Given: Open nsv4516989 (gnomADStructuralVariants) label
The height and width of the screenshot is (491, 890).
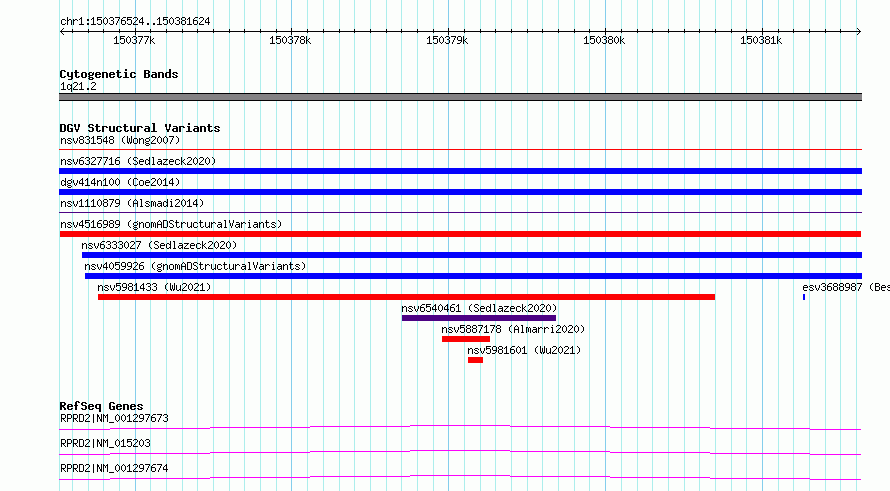Looking at the screenshot, I should click(171, 224).
